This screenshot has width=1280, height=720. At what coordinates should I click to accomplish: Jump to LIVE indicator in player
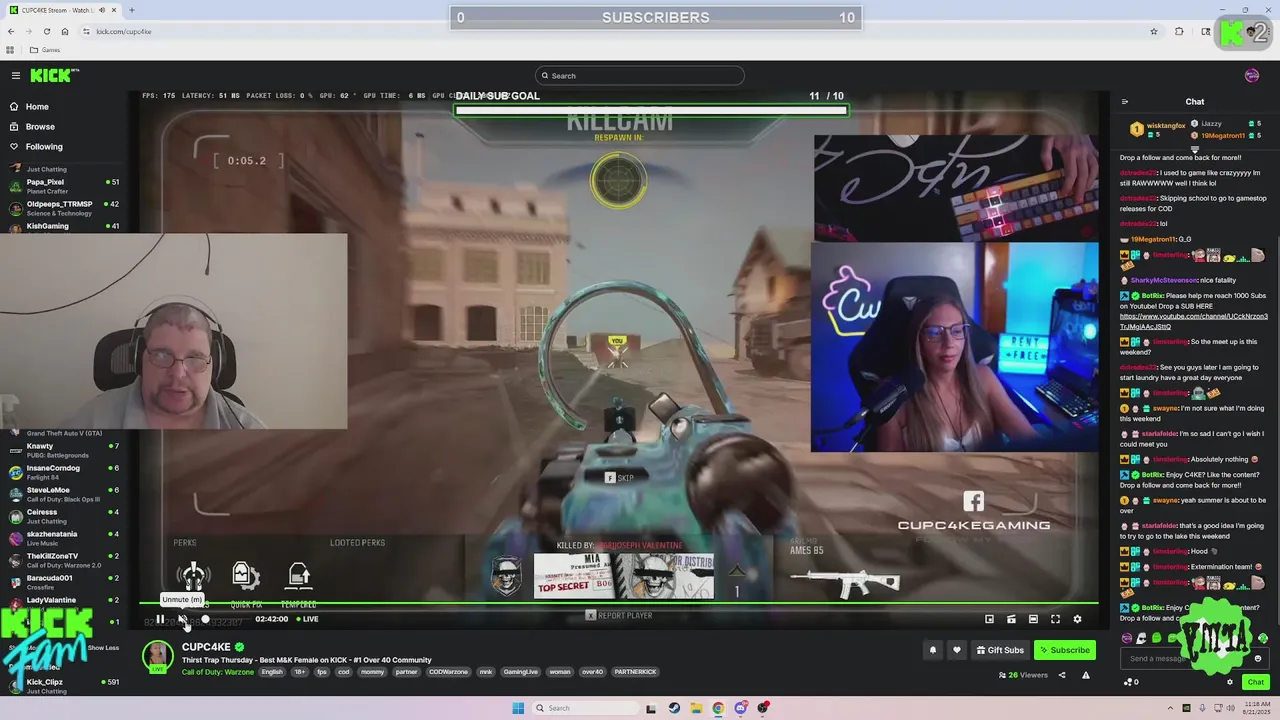[307, 619]
